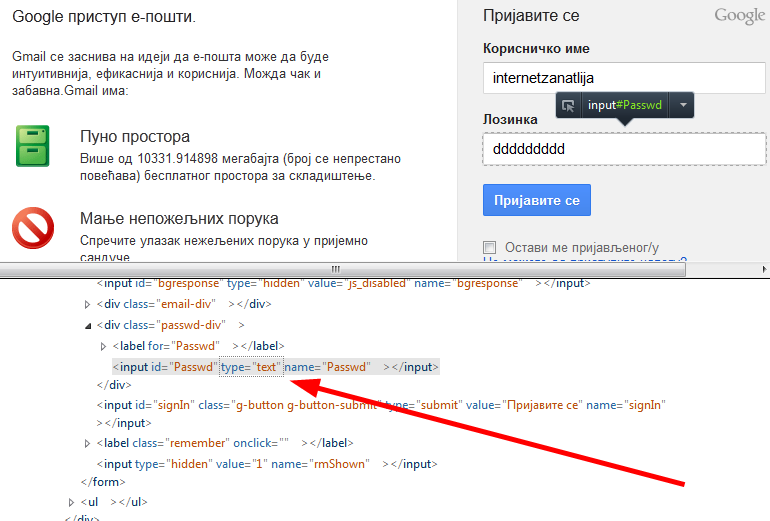Click the green file cabinet storage icon
Screen dimensions: 770x521
point(32,146)
